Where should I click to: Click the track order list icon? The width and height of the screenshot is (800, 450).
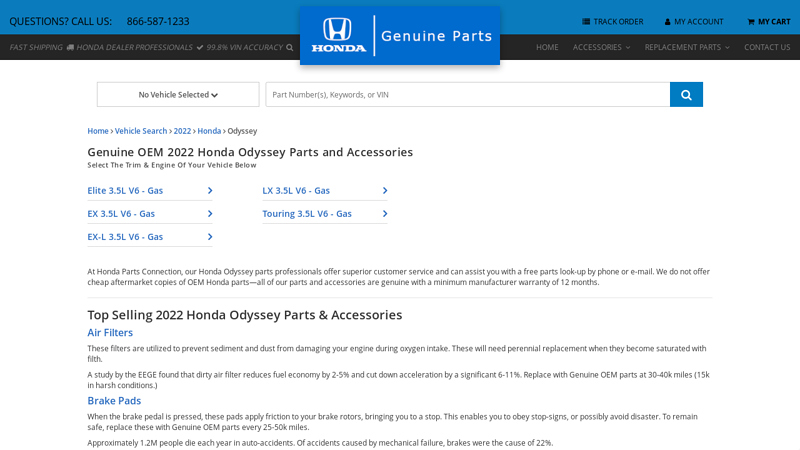[586, 21]
